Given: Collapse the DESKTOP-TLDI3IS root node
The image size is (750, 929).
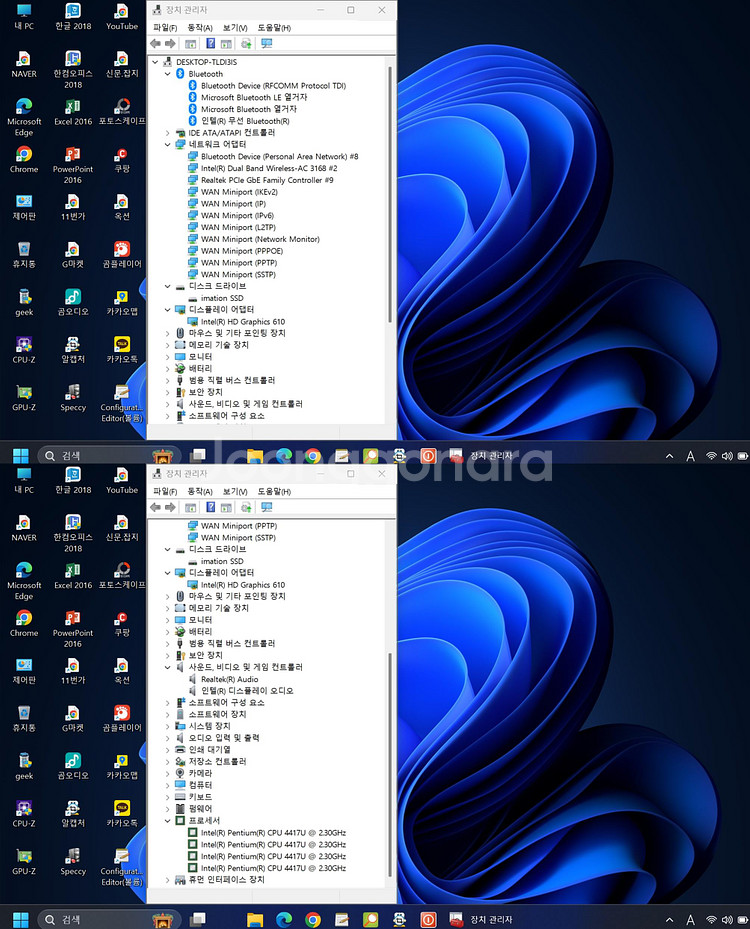Looking at the screenshot, I should click(155, 62).
